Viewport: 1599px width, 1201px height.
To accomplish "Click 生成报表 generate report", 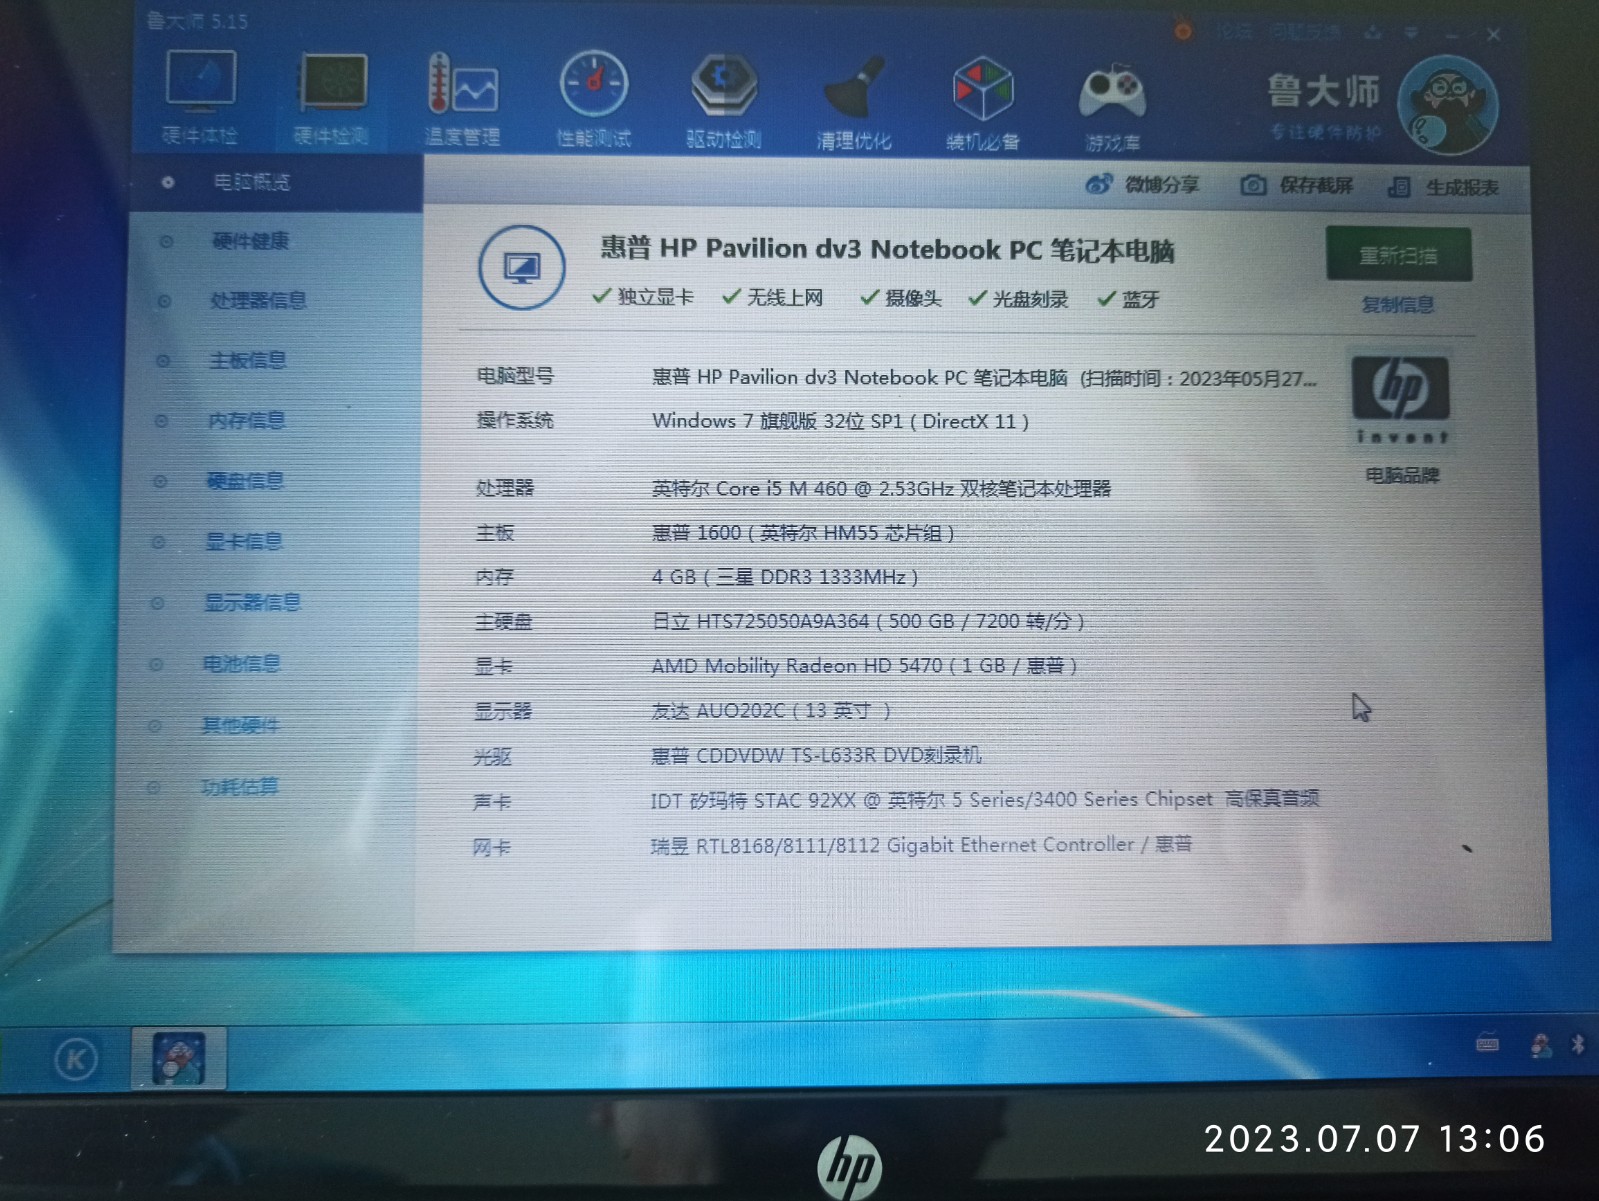I will pyautogui.click(x=1443, y=187).
